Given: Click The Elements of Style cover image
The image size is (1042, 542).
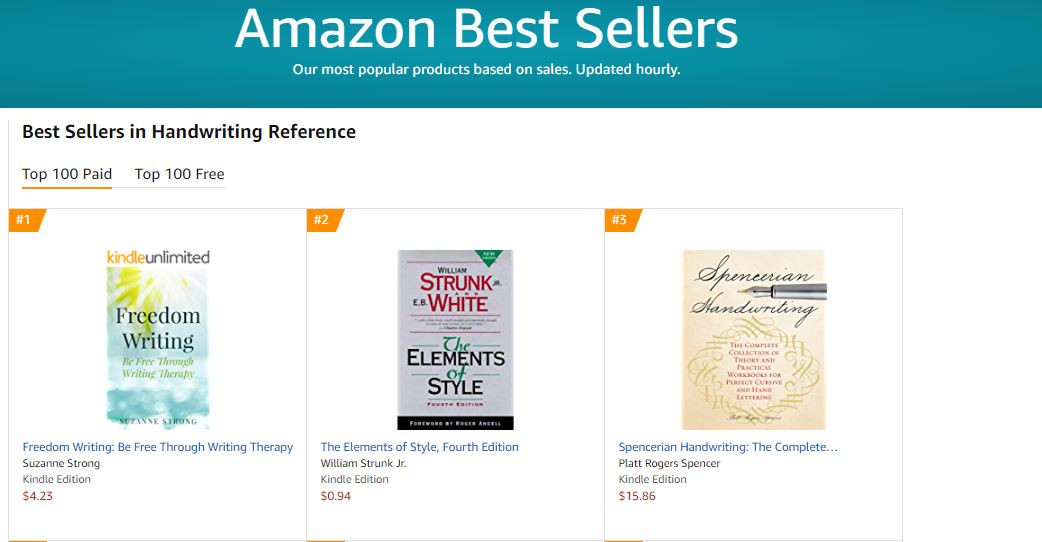Looking at the screenshot, I should (x=455, y=340).
